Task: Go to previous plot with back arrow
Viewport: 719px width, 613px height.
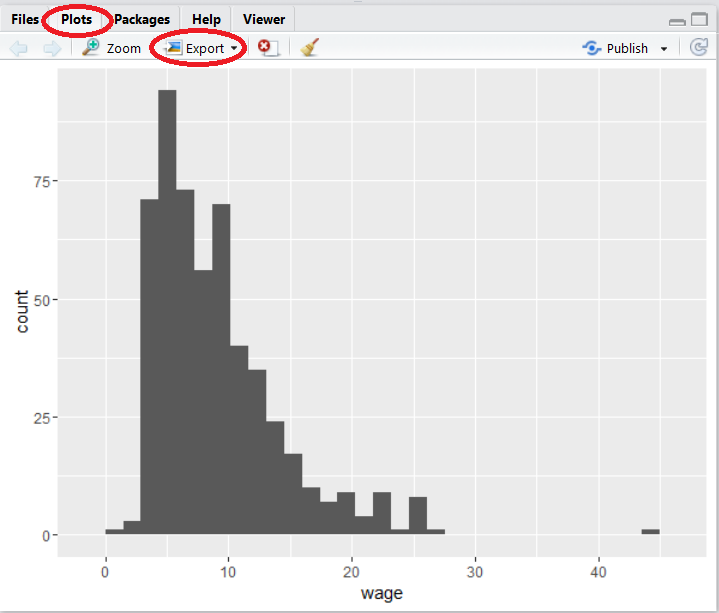Action: point(18,48)
